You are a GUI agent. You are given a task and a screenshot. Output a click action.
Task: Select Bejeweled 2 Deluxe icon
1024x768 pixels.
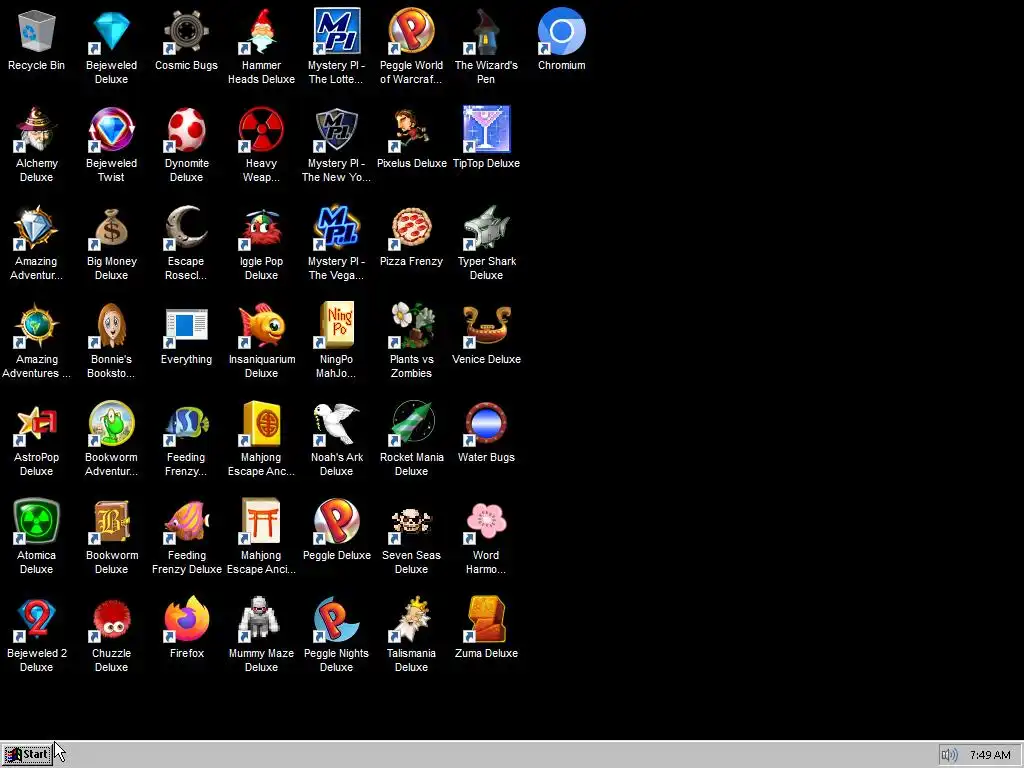click(37, 619)
